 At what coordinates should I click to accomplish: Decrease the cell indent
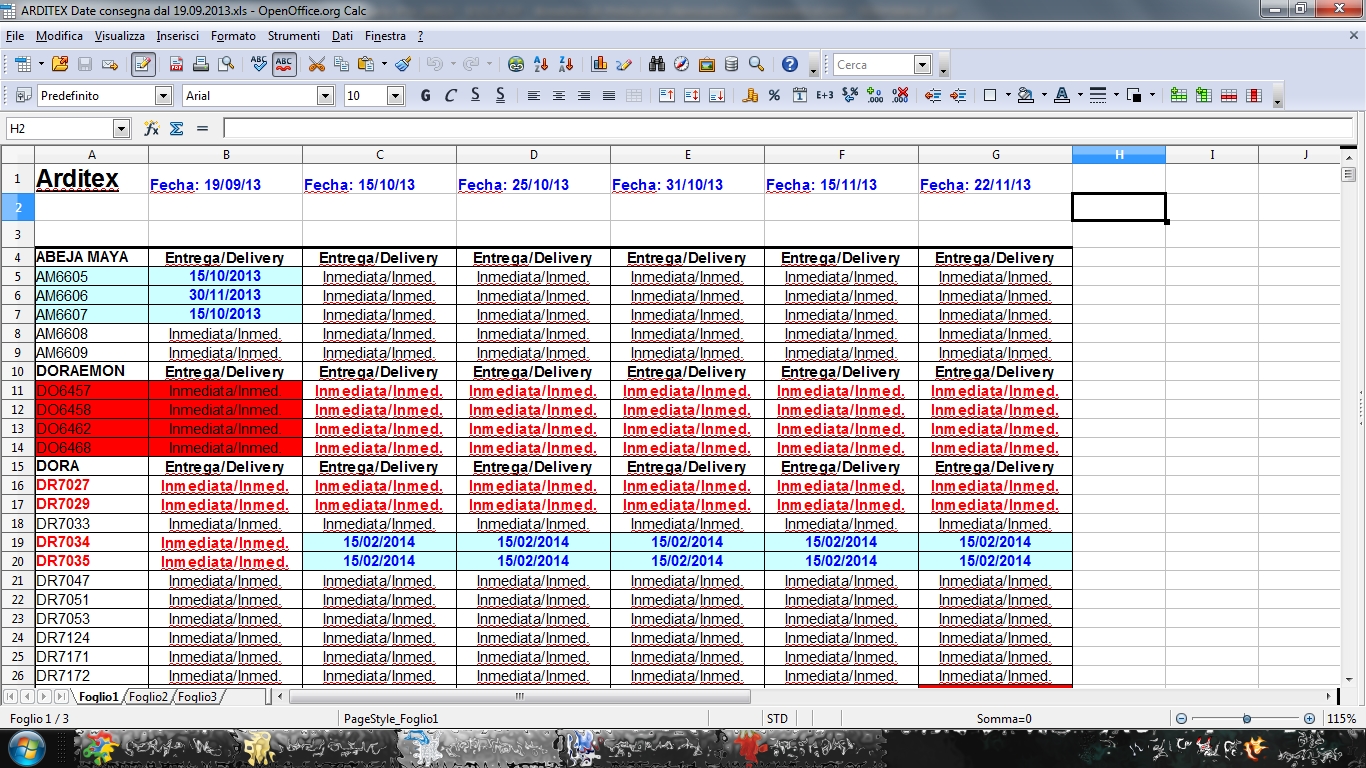933,96
